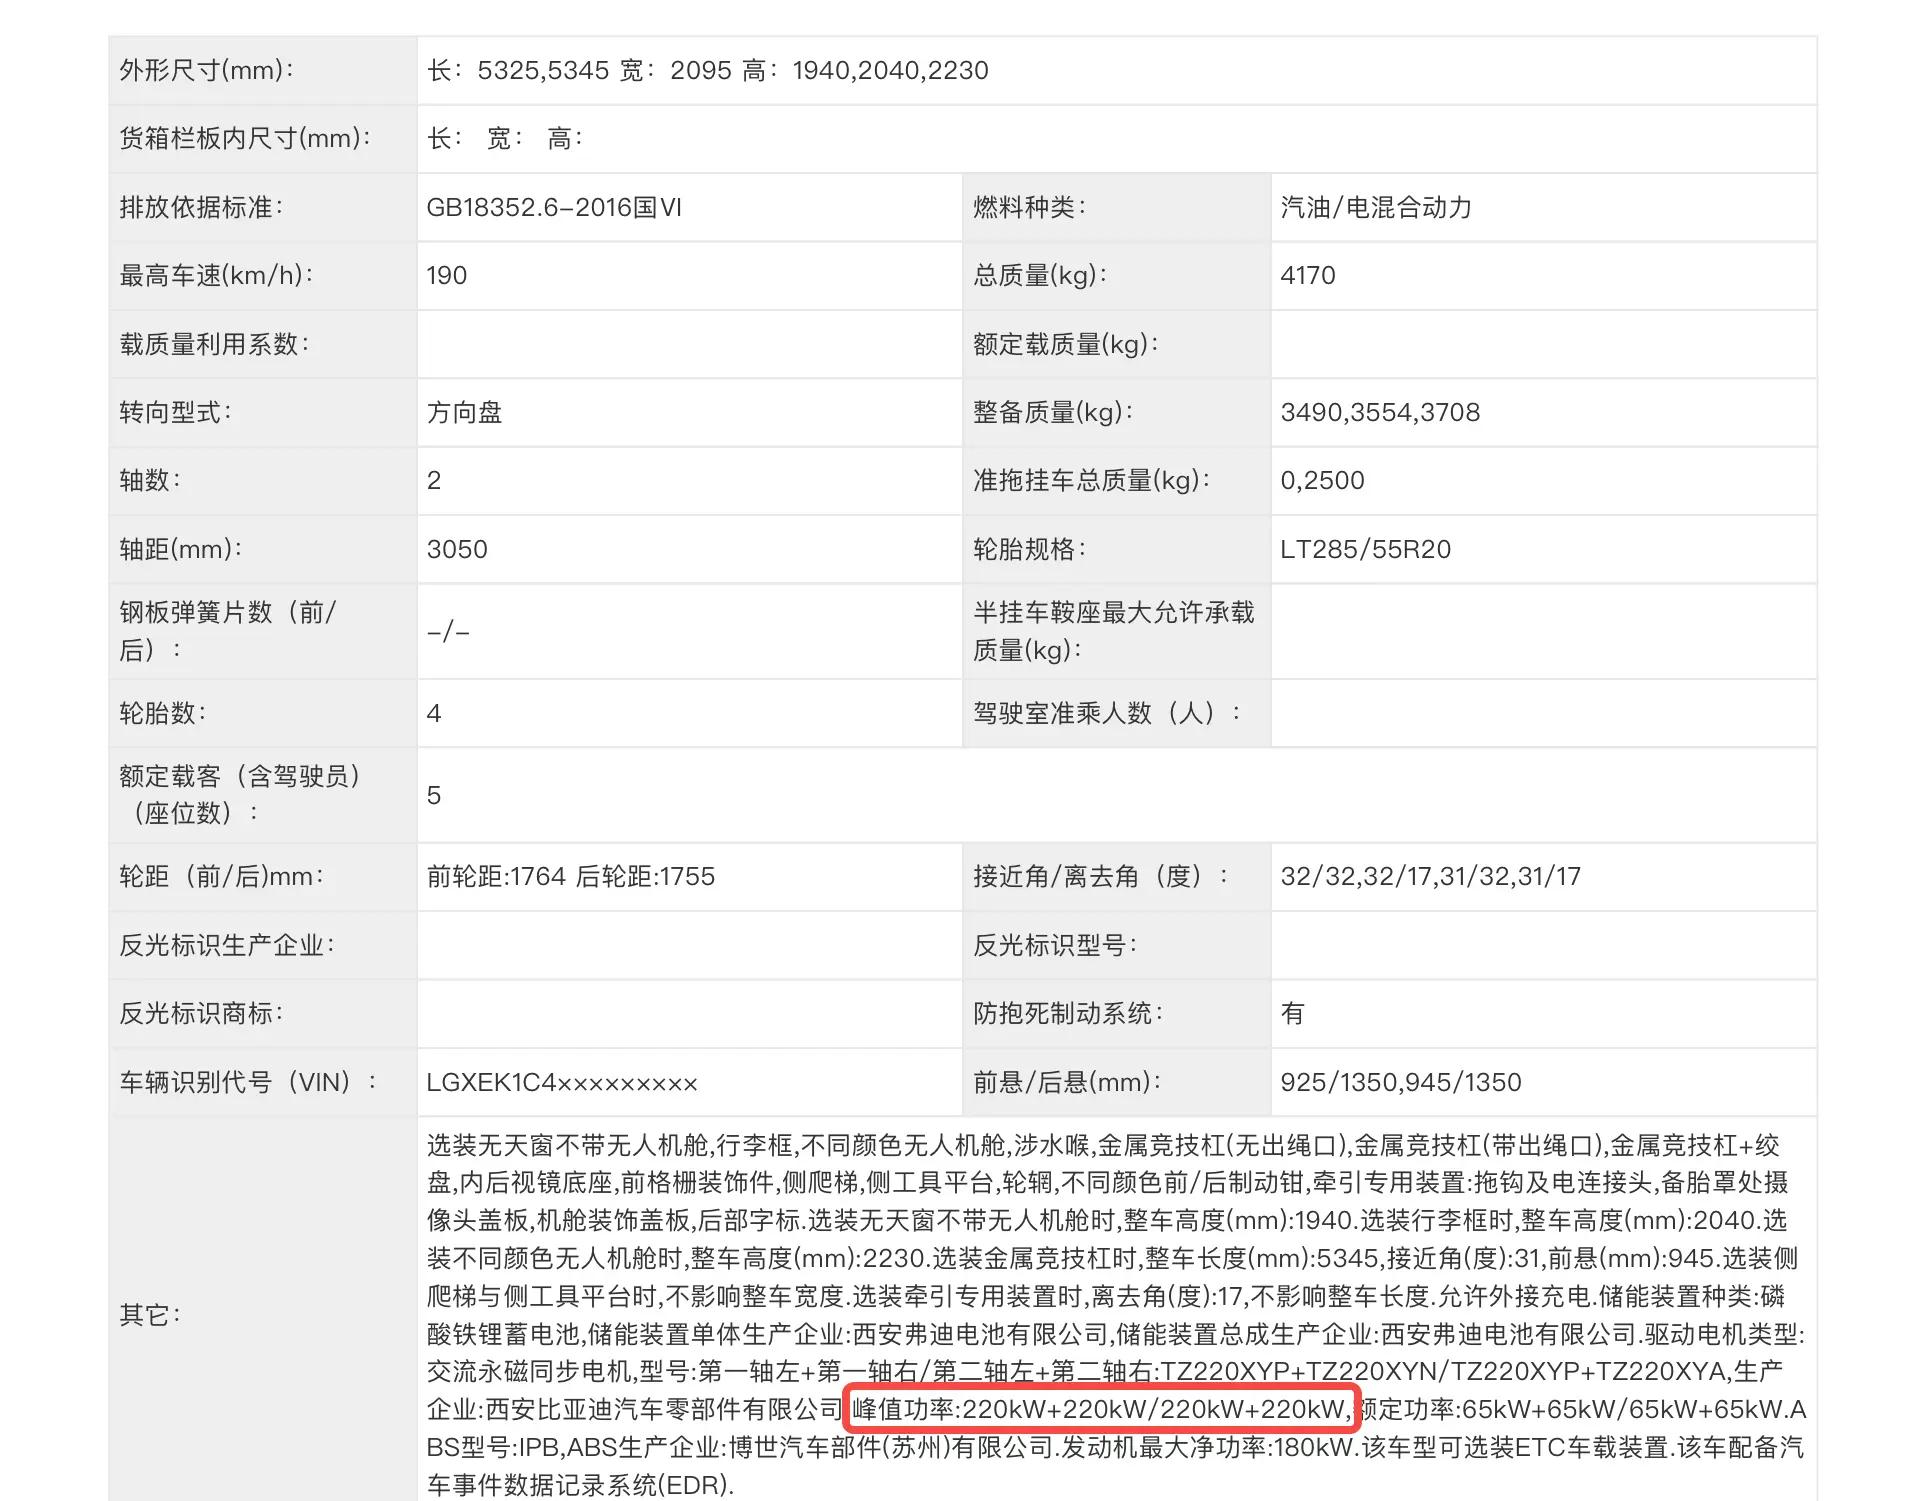Screen dimensions: 1928x1501
Task: Click 驾驶室准乘人数（人） label
Action: (1107, 713)
